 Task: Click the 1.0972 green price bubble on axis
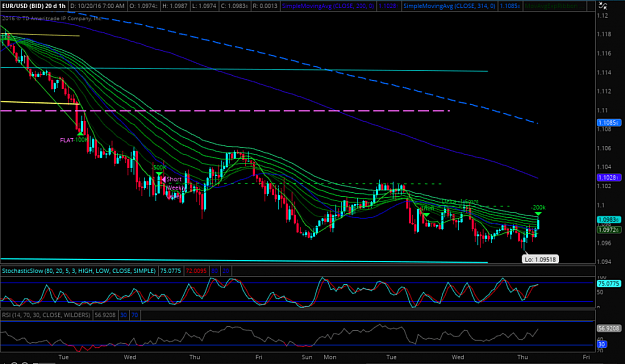click(x=609, y=230)
